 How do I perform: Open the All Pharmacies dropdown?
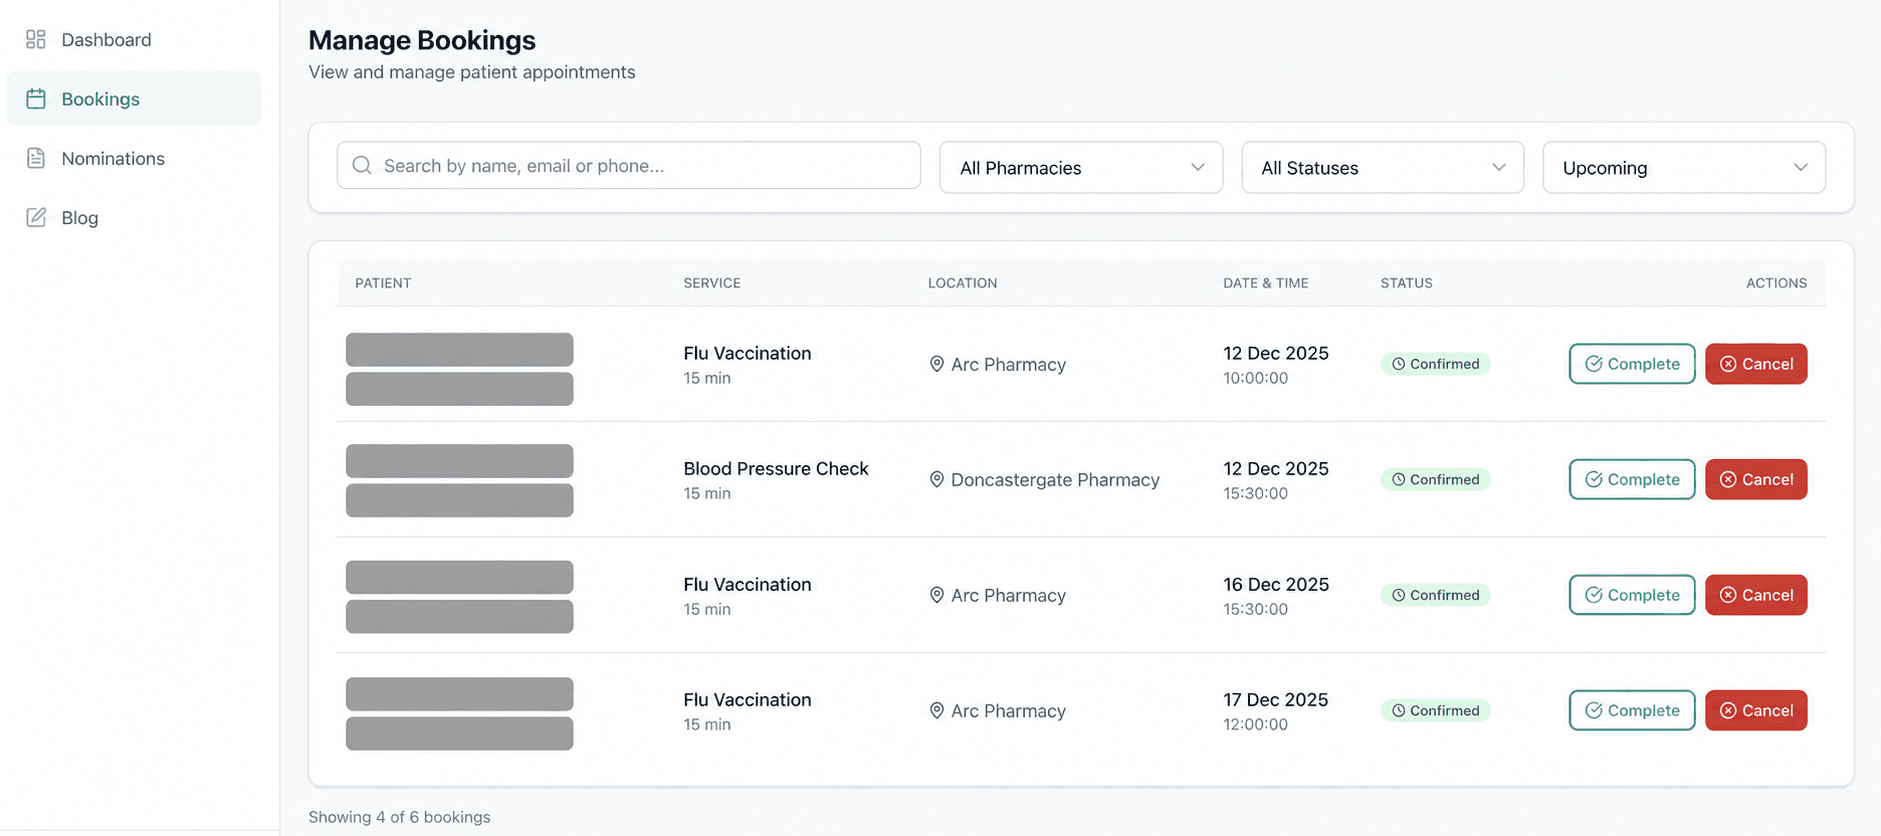click(x=1081, y=167)
